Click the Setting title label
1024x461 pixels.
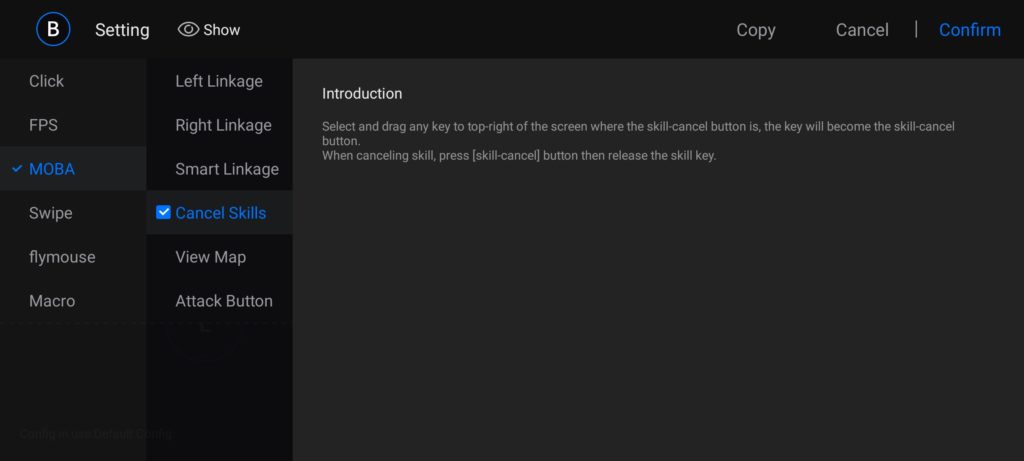(122, 30)
